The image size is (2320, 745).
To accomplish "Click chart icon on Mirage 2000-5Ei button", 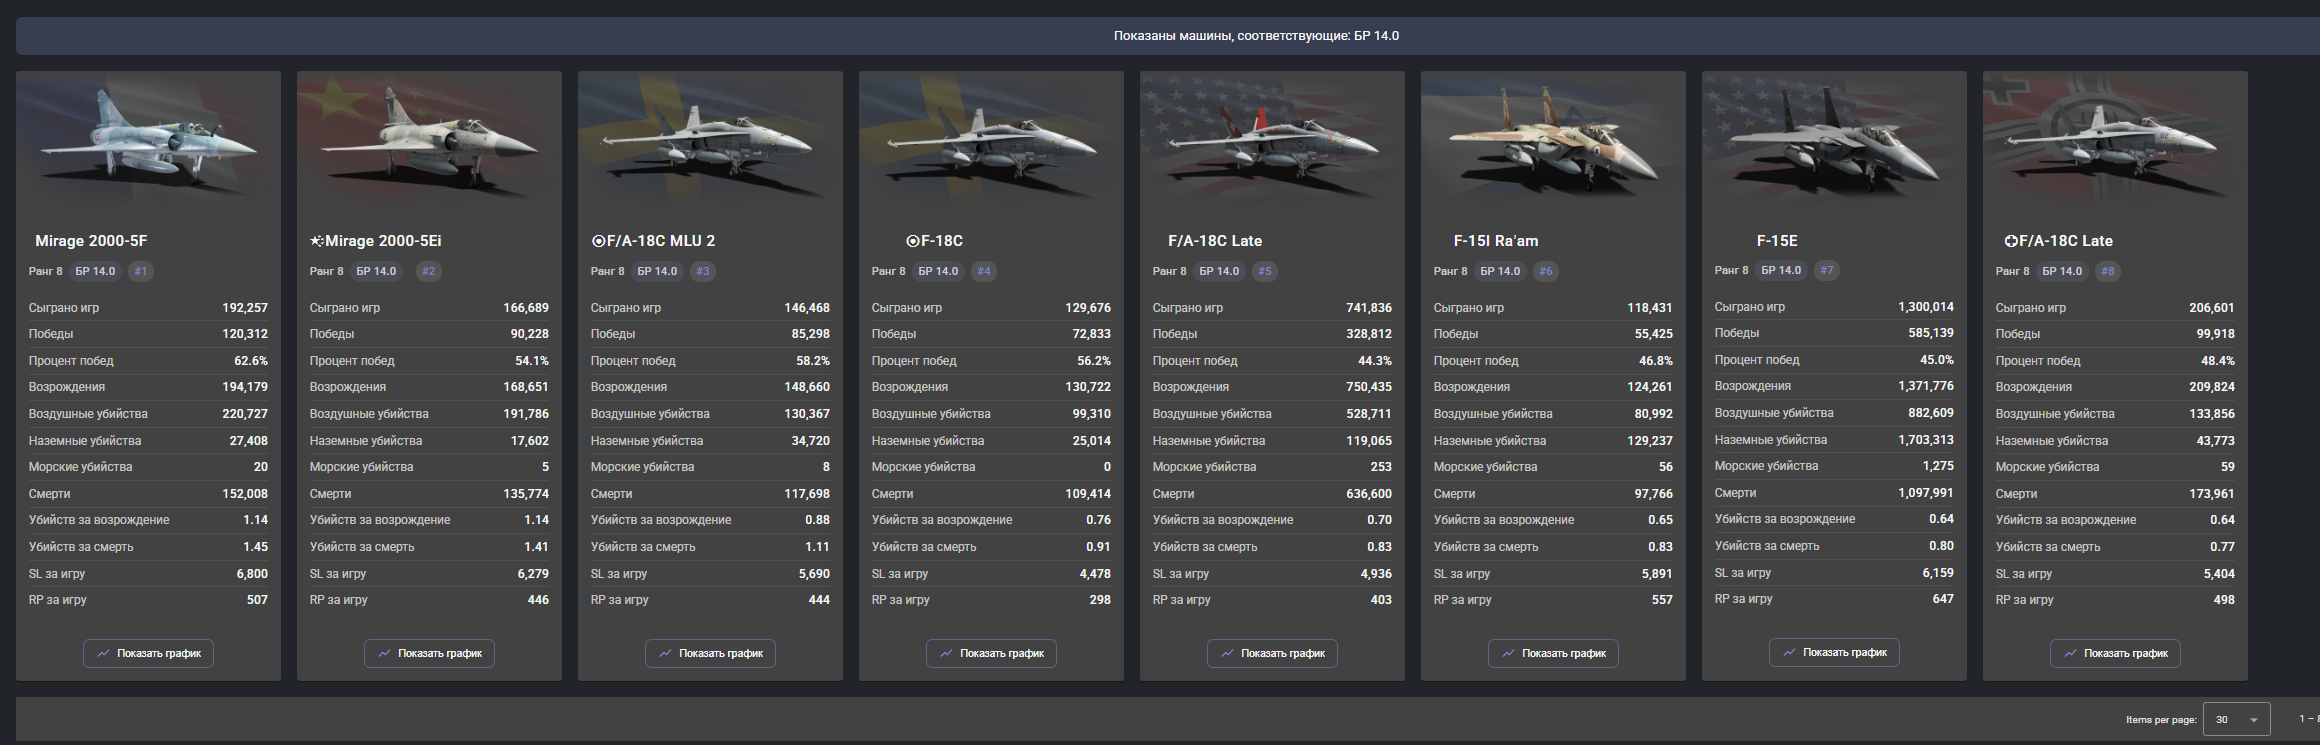I will (x=384, y=653).
